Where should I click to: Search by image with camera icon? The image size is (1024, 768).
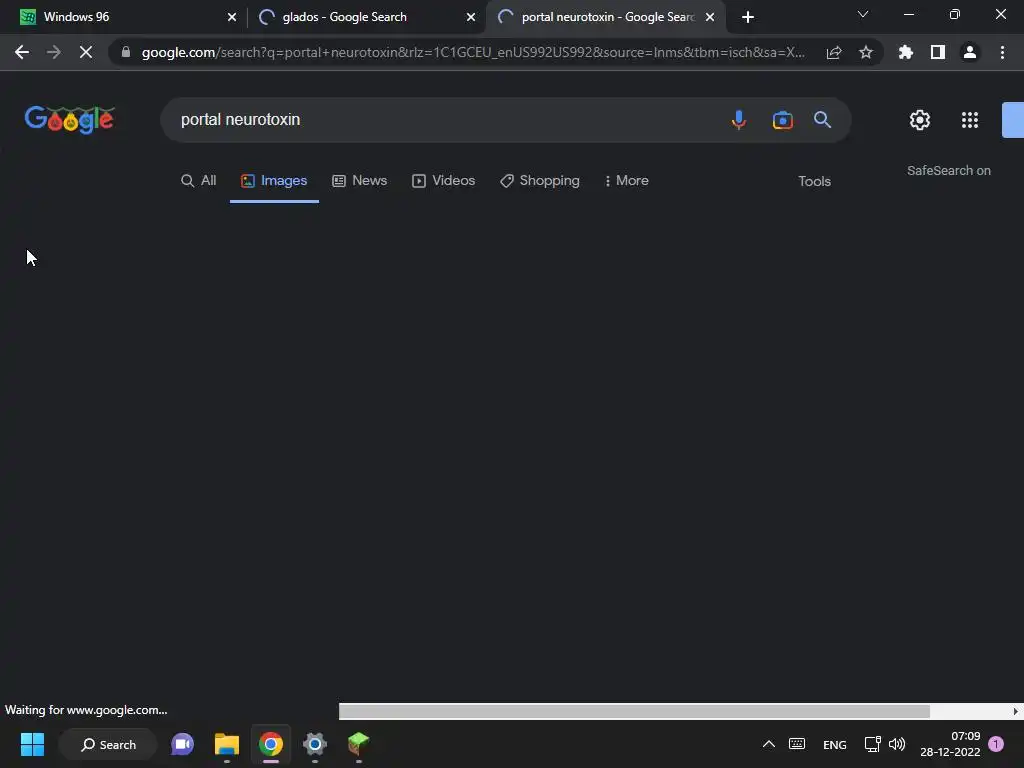click(782, 120)
